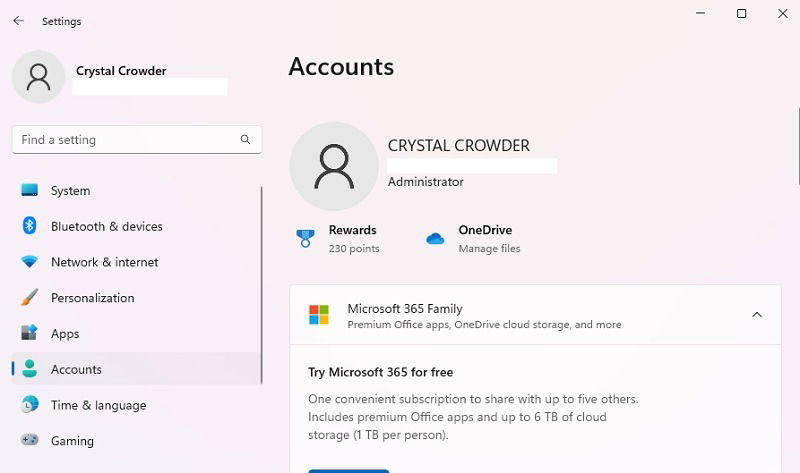
Task: Click the Network wifi icon
Action: [x=30, y=262]
